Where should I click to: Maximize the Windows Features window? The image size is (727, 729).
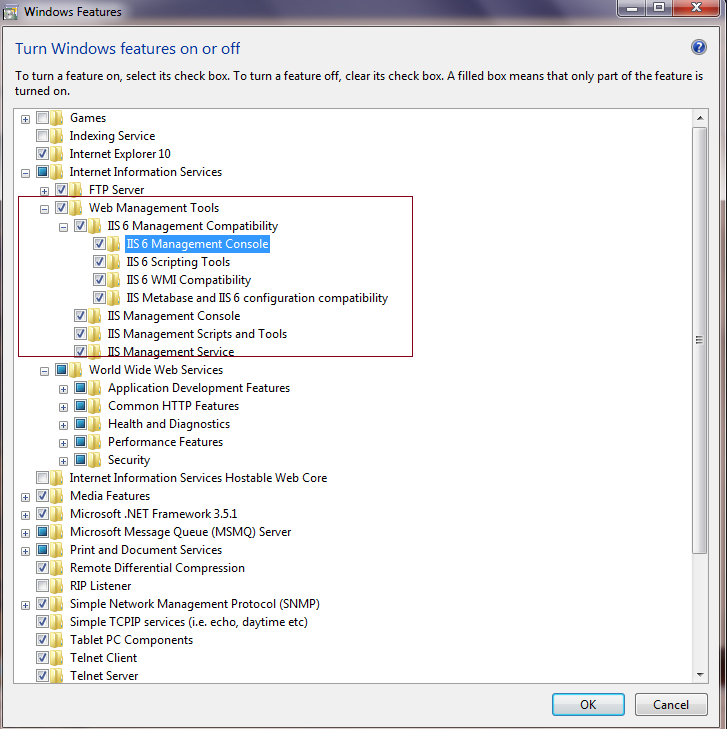tap(659, 8)
